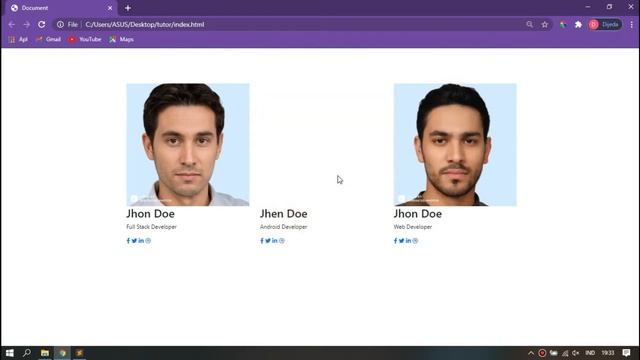
Task: Click the 19:33 clock in taskbar
Action: click(608, 353)
